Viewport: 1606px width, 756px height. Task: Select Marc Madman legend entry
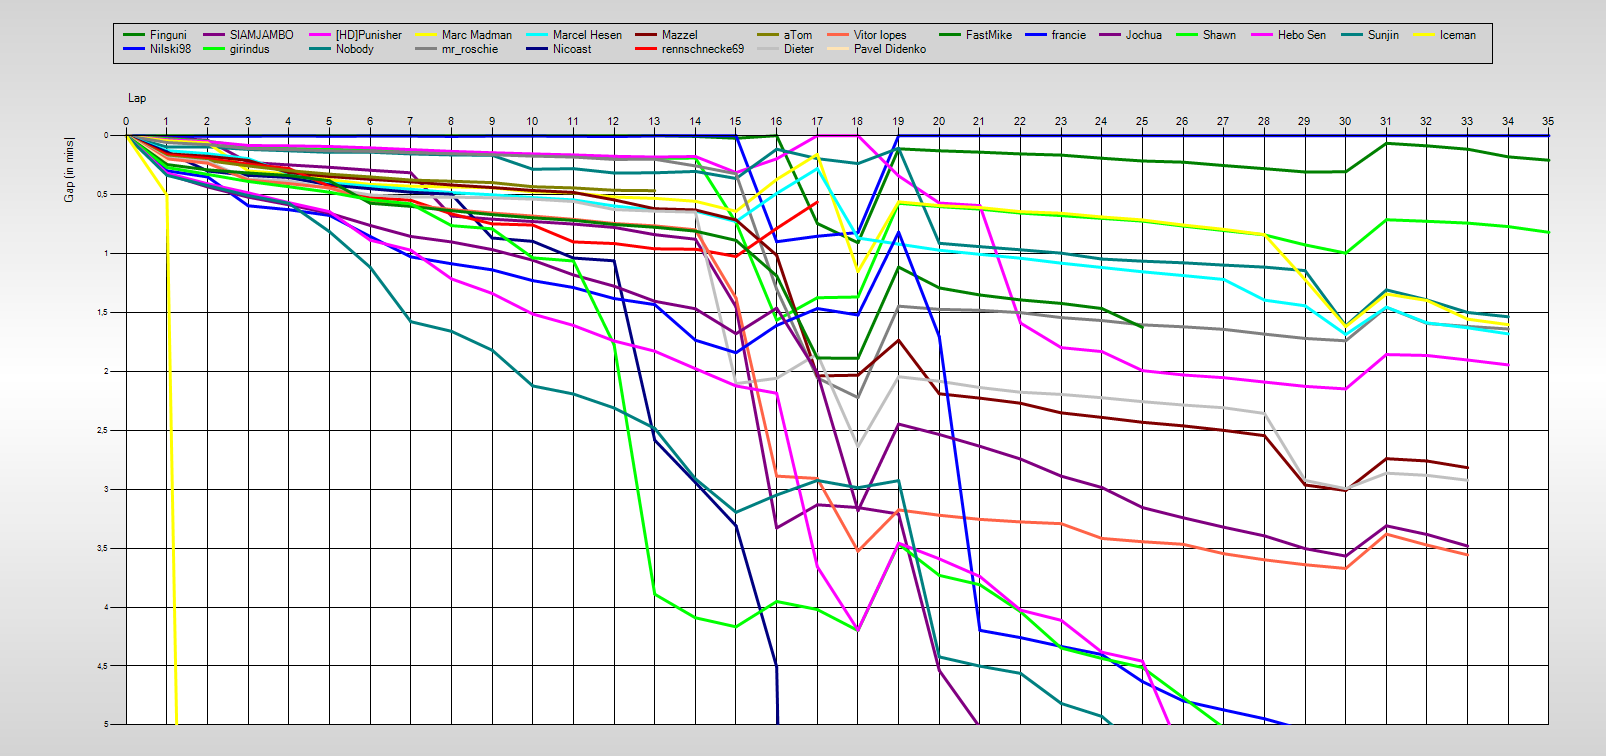tap(476, 35)
